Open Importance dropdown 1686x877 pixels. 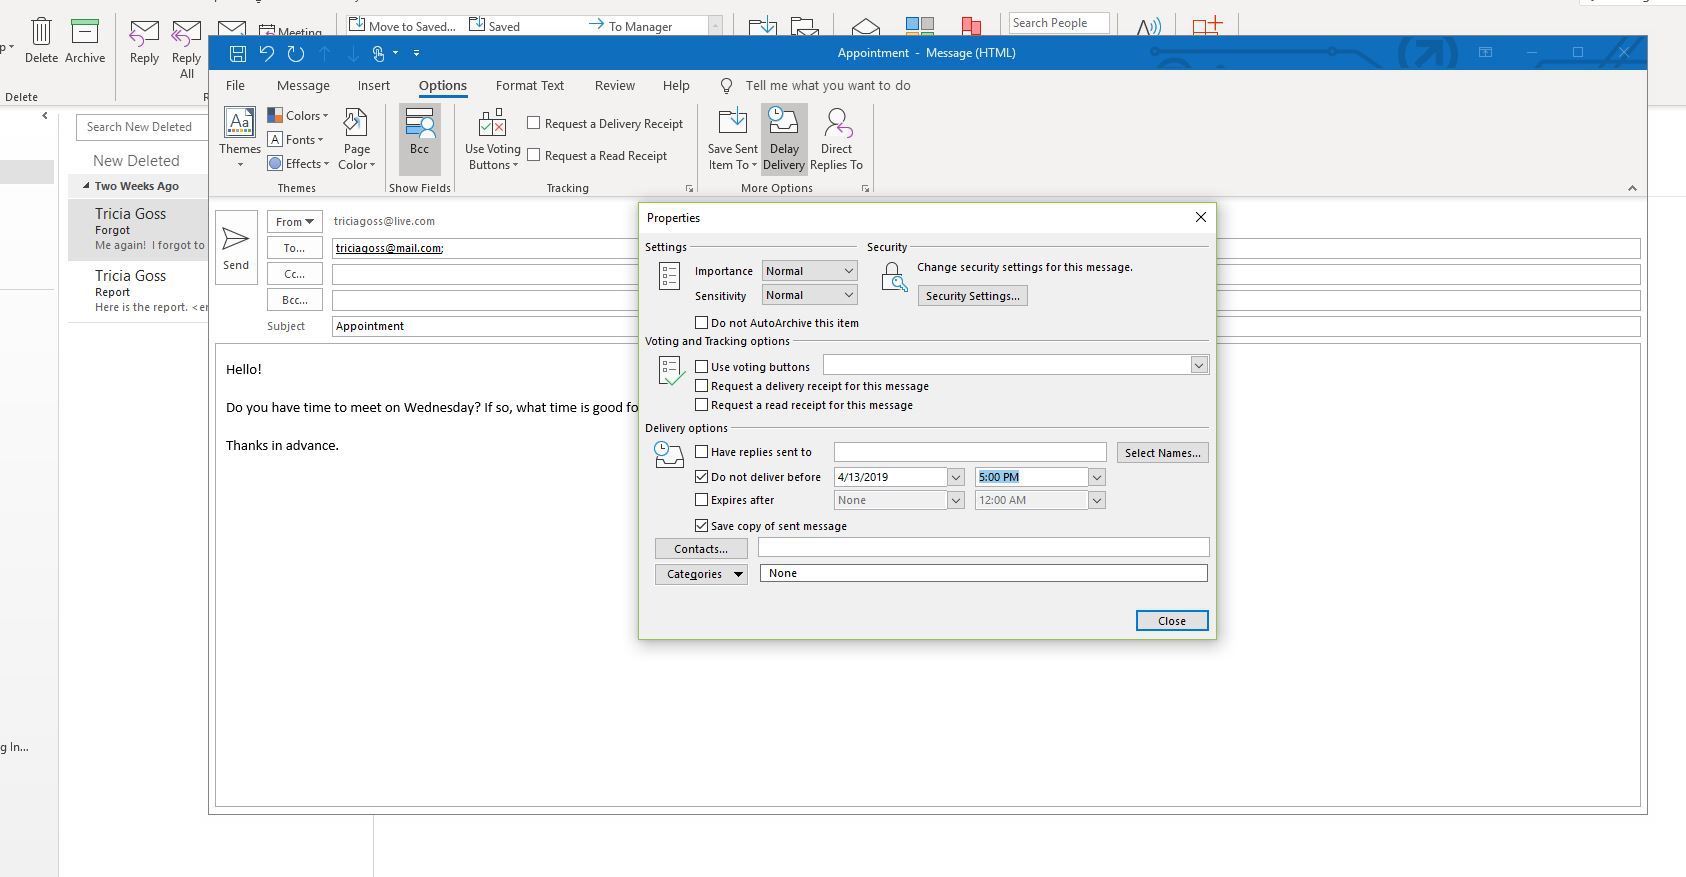[809, 271]
